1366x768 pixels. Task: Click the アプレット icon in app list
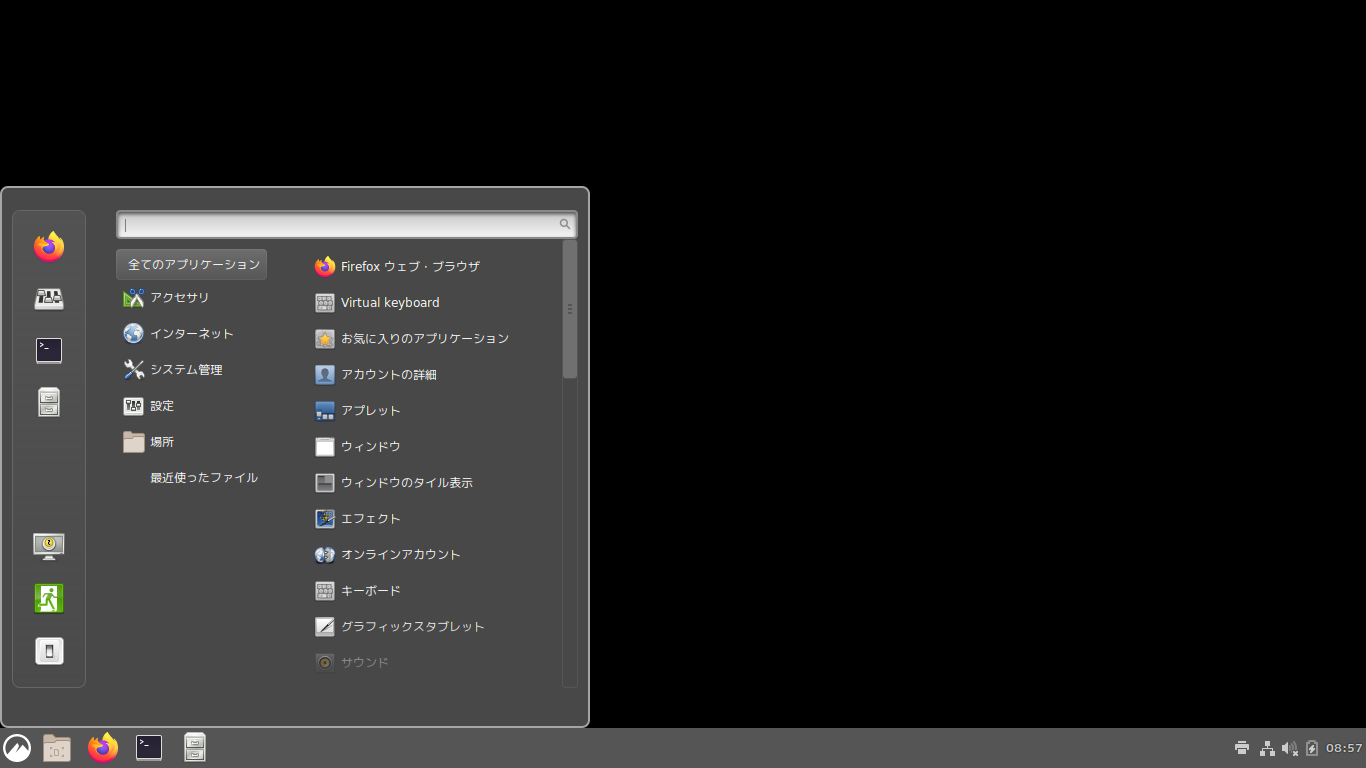click(325, 411)
